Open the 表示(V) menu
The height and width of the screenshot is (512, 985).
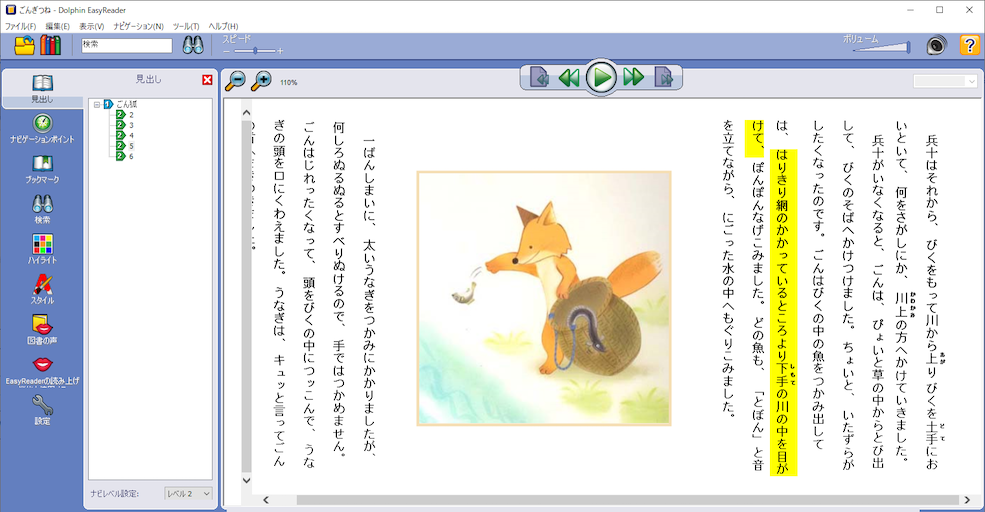(91, 26)
